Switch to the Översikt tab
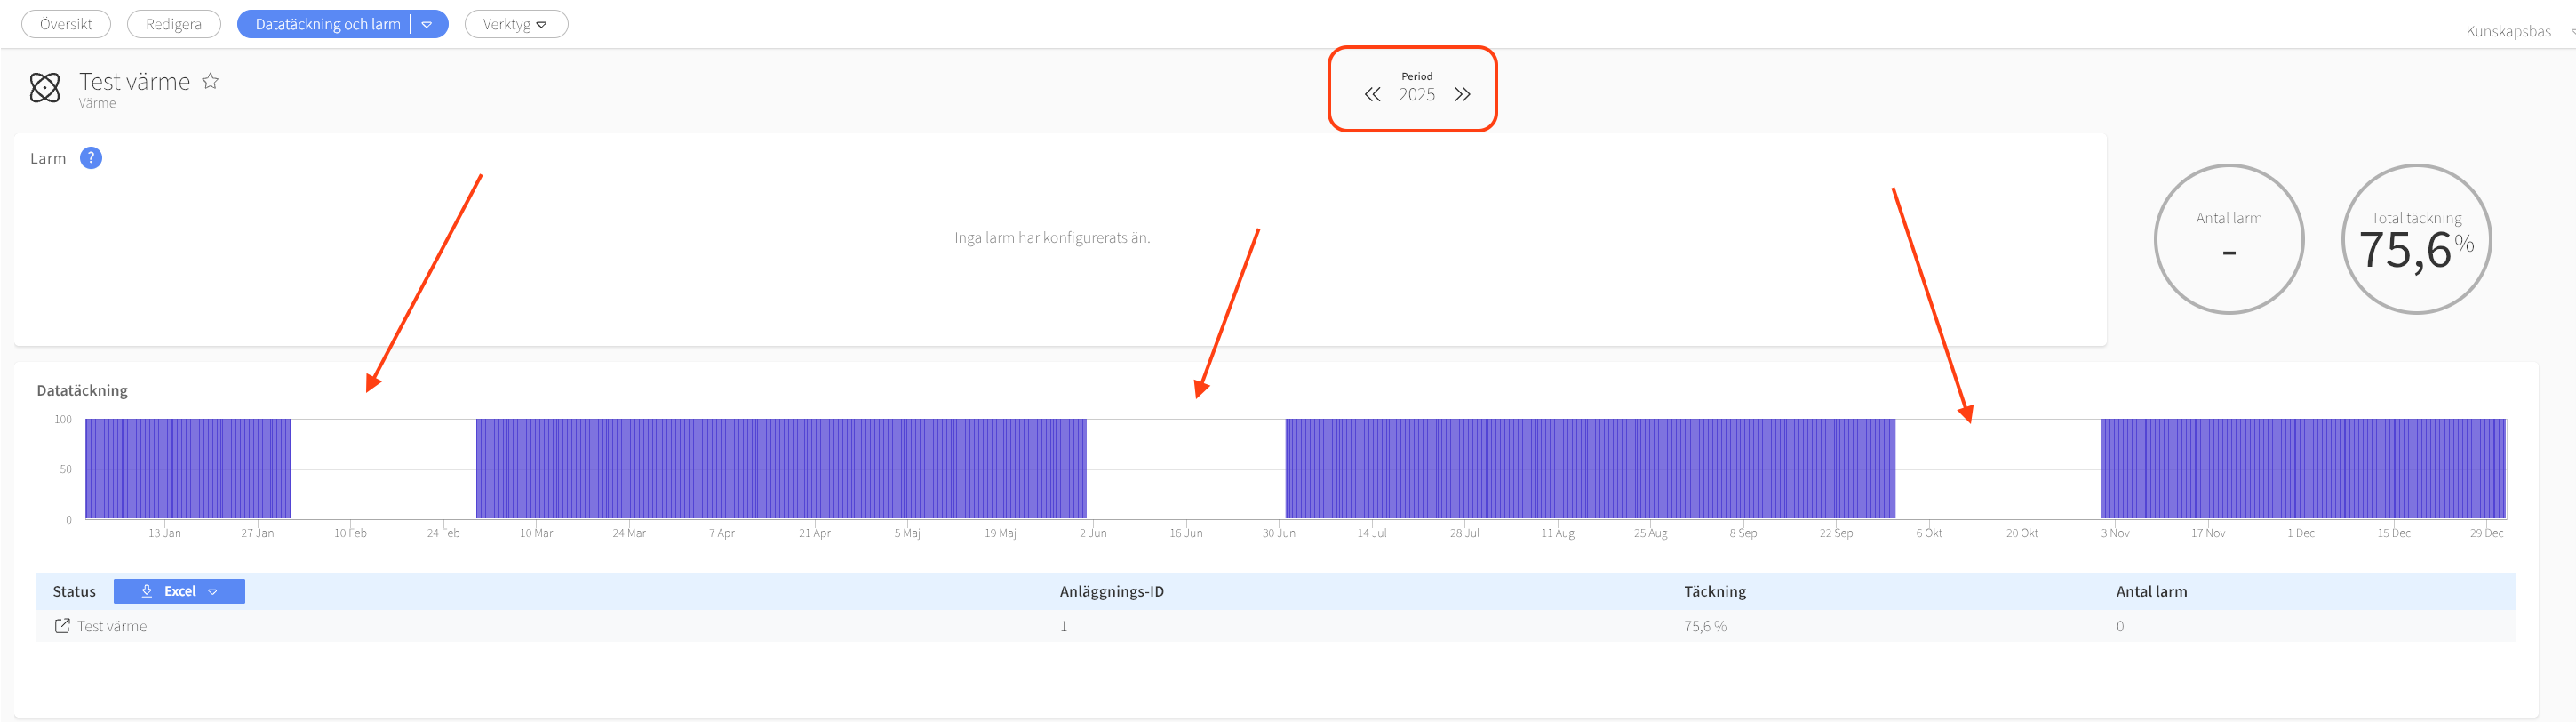 pyautogui.click(x=66, y=24)
